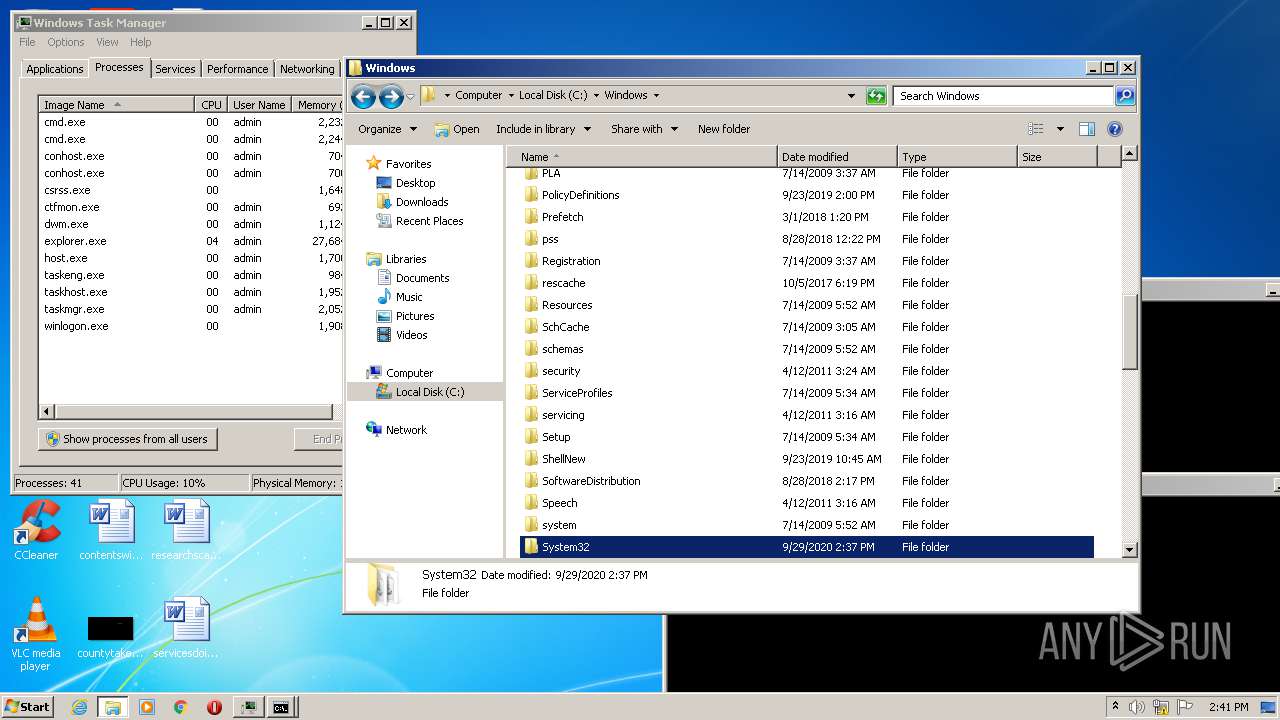Click the New folder button
Screen dimensions: 1280x720
tap(724, 129)
